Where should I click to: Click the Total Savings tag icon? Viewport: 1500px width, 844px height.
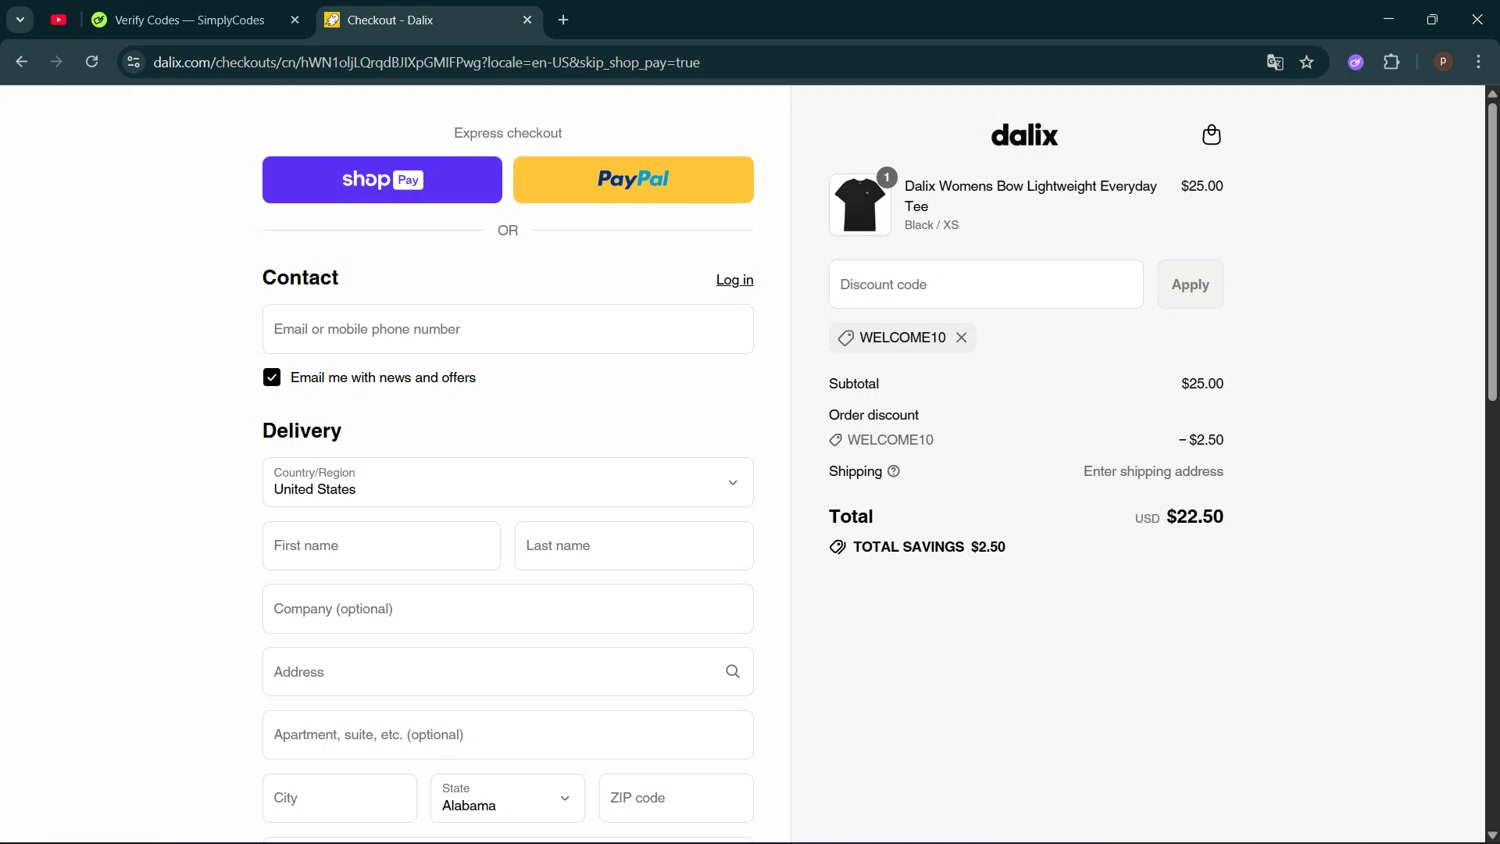(x=838, y=547)
